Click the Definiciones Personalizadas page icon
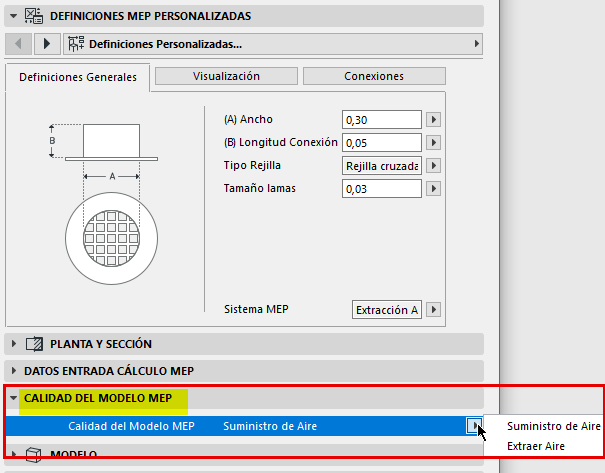Viewport: 605px width, 473px height. click(x=76, y=44)
